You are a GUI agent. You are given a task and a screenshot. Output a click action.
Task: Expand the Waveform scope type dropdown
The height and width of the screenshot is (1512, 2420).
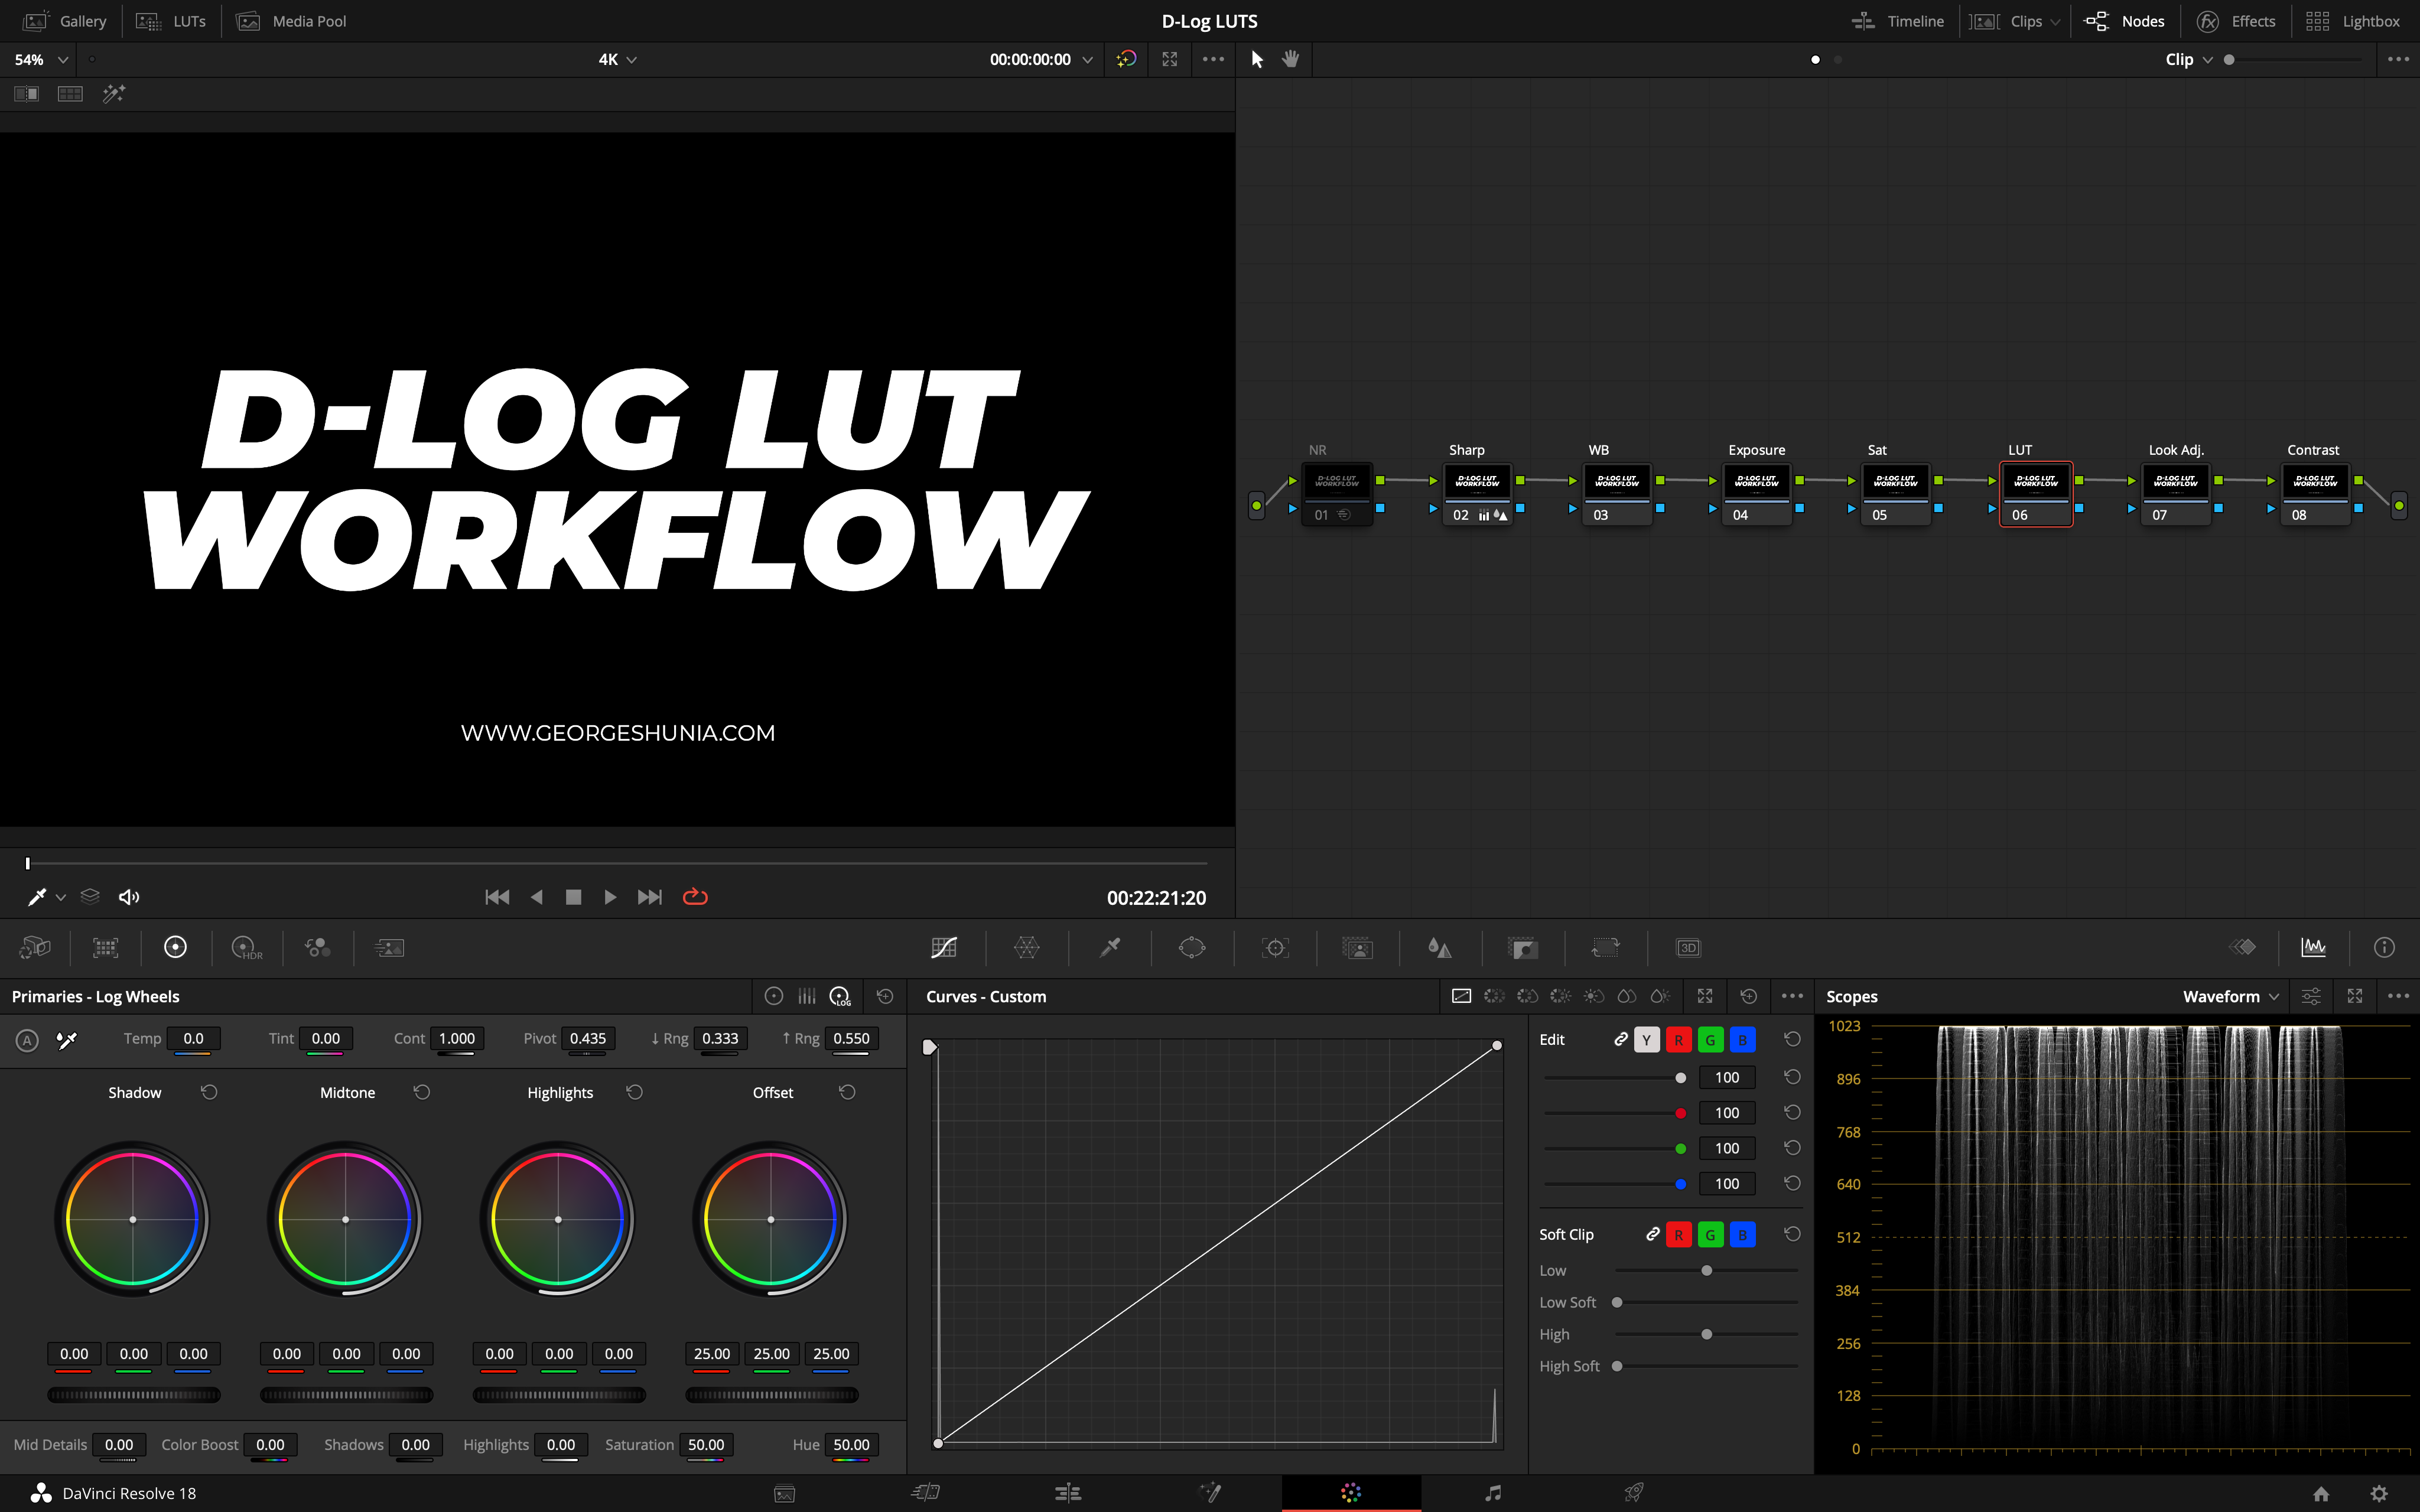pos(2231,996)
